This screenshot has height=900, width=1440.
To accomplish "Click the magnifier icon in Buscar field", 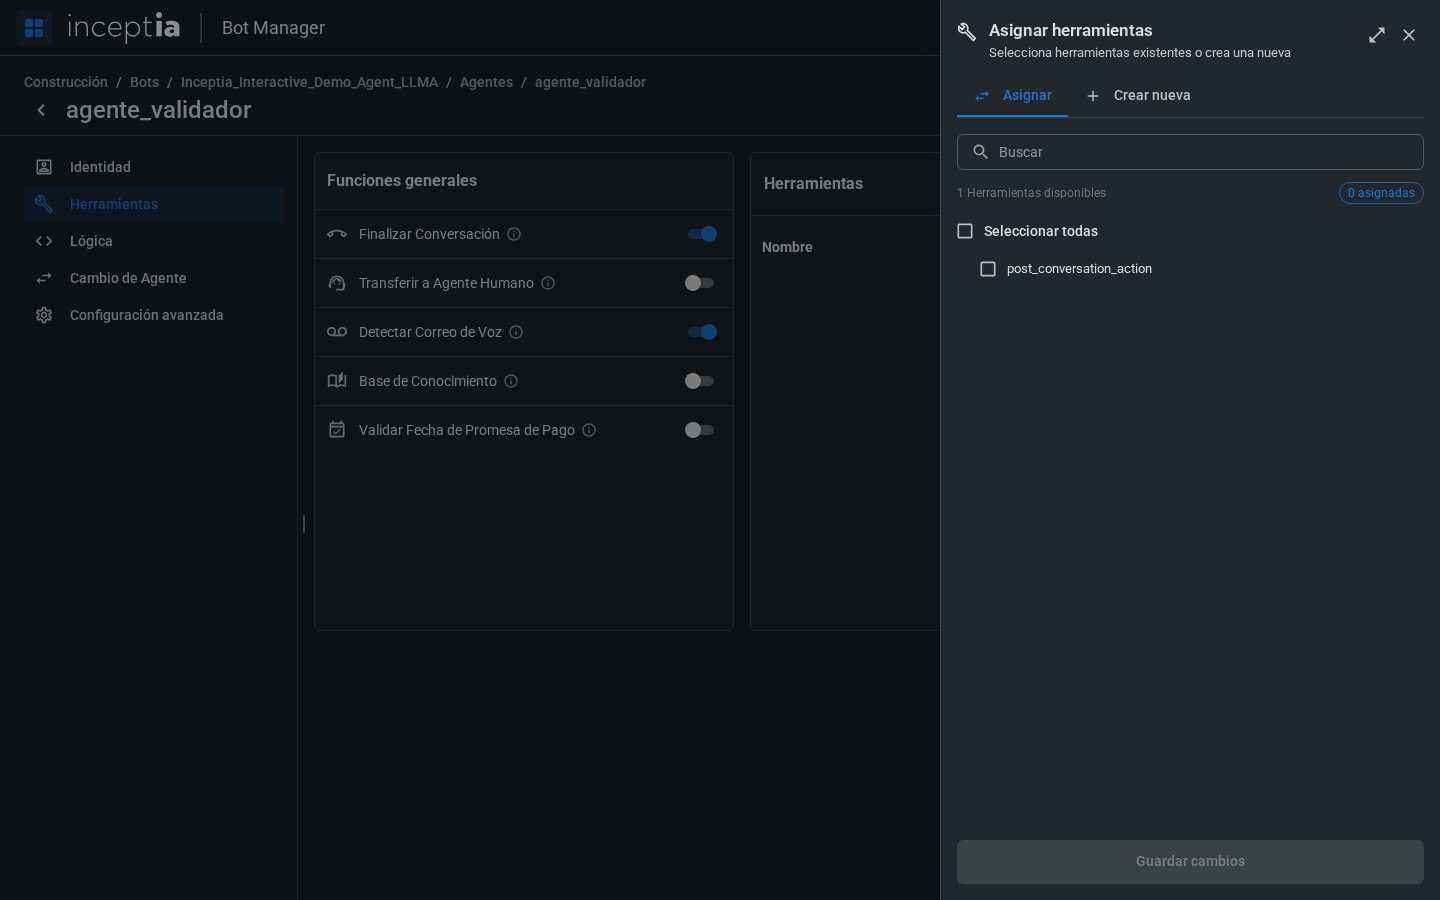I will point(981,152).
